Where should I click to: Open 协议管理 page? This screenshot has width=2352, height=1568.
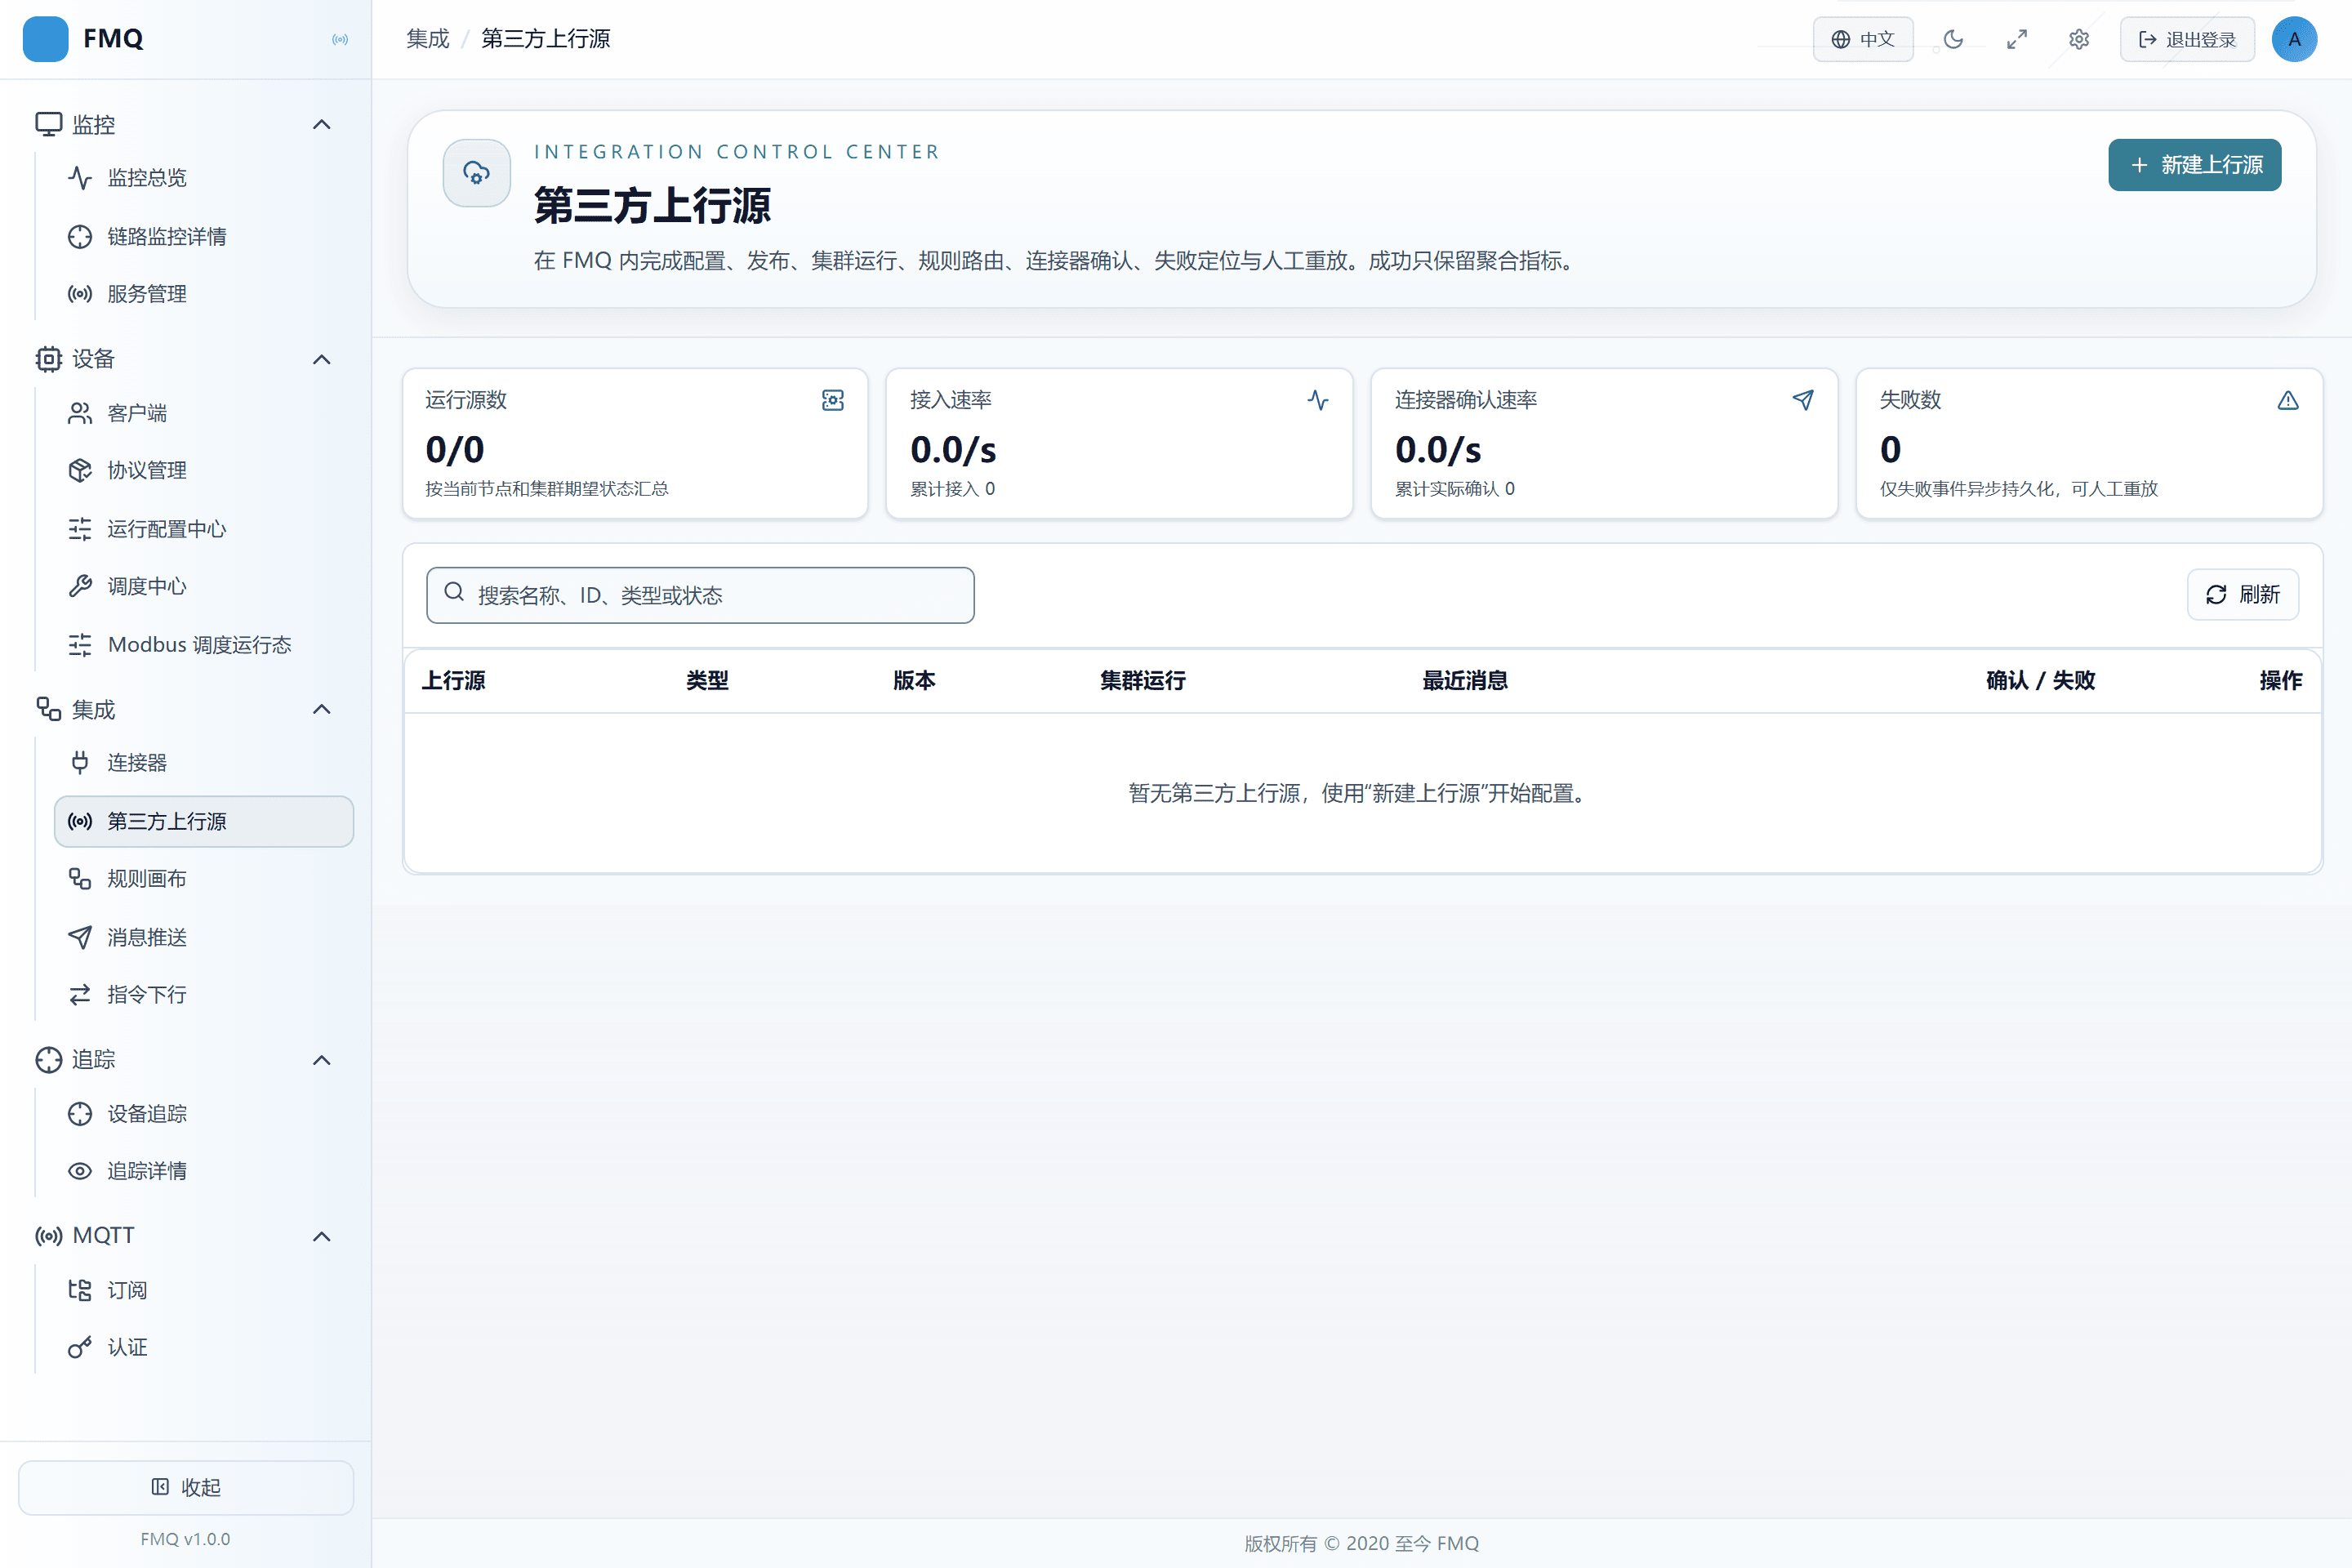point(204,470)
